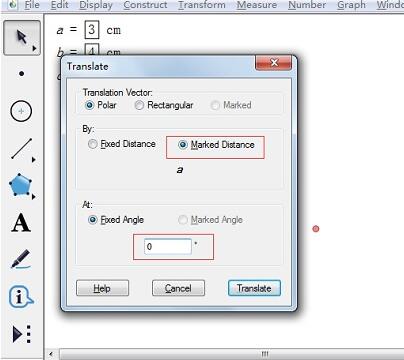
Task: Click parameter a value box showing 3
Action: pos(91,30)
